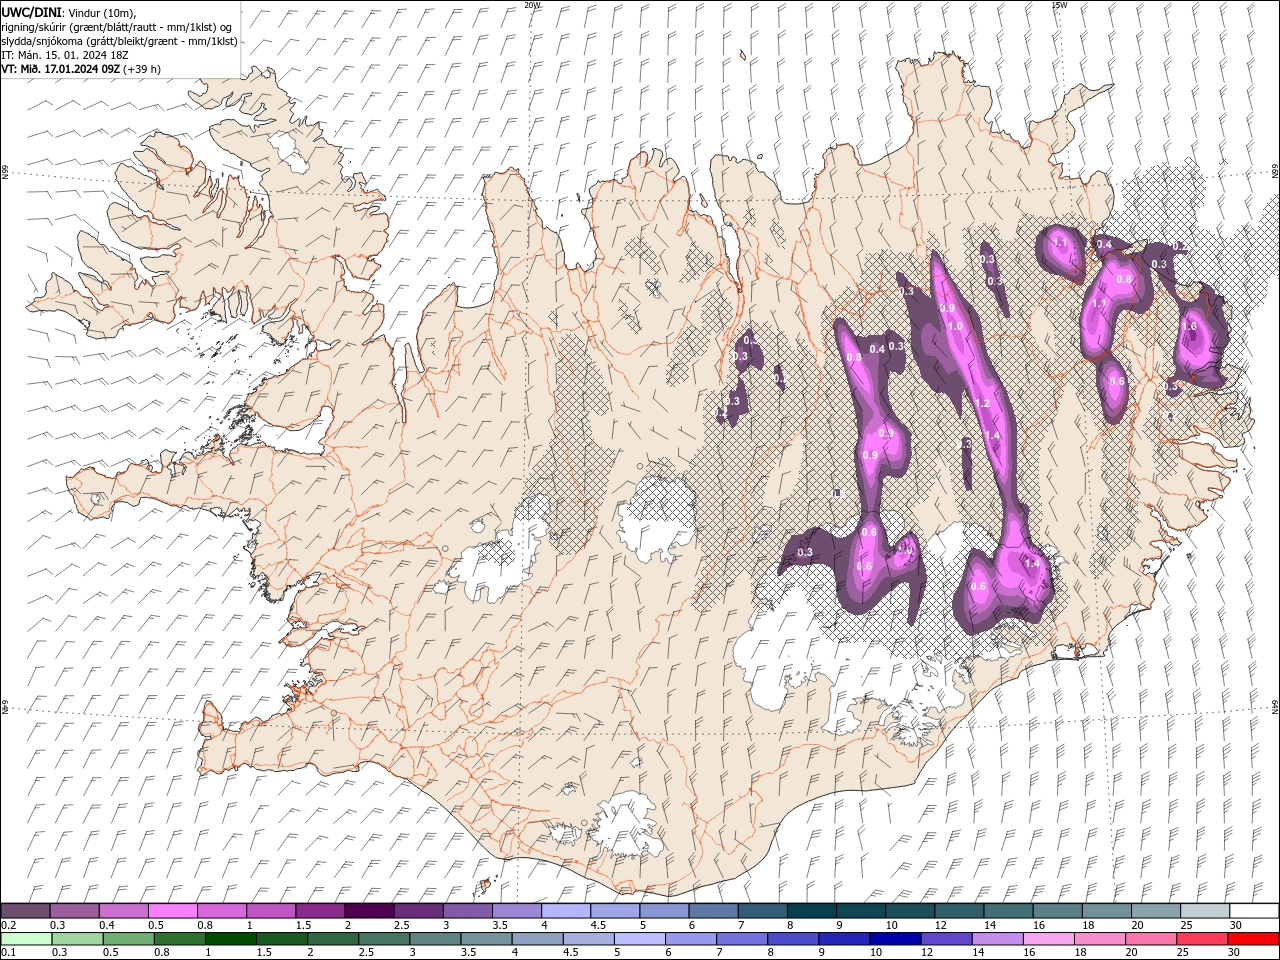This screenshot has width=1280, height=960.
Task: Select the rain legend swatch labeled 25
Action: [x=1202, y=939]
